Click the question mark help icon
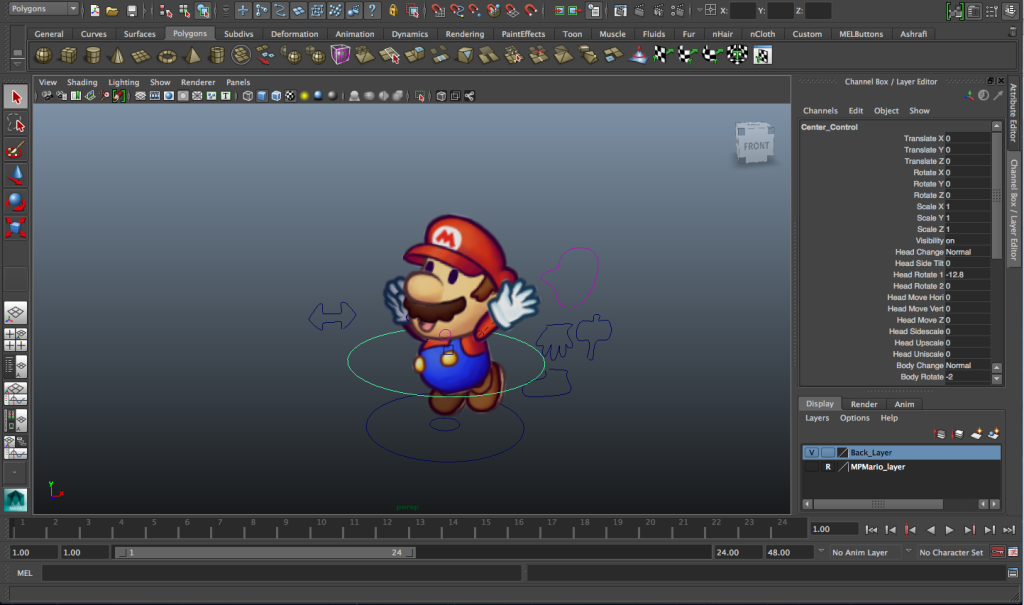The width and height of the screenshot is (1024, 605). (x=372, y=10)
